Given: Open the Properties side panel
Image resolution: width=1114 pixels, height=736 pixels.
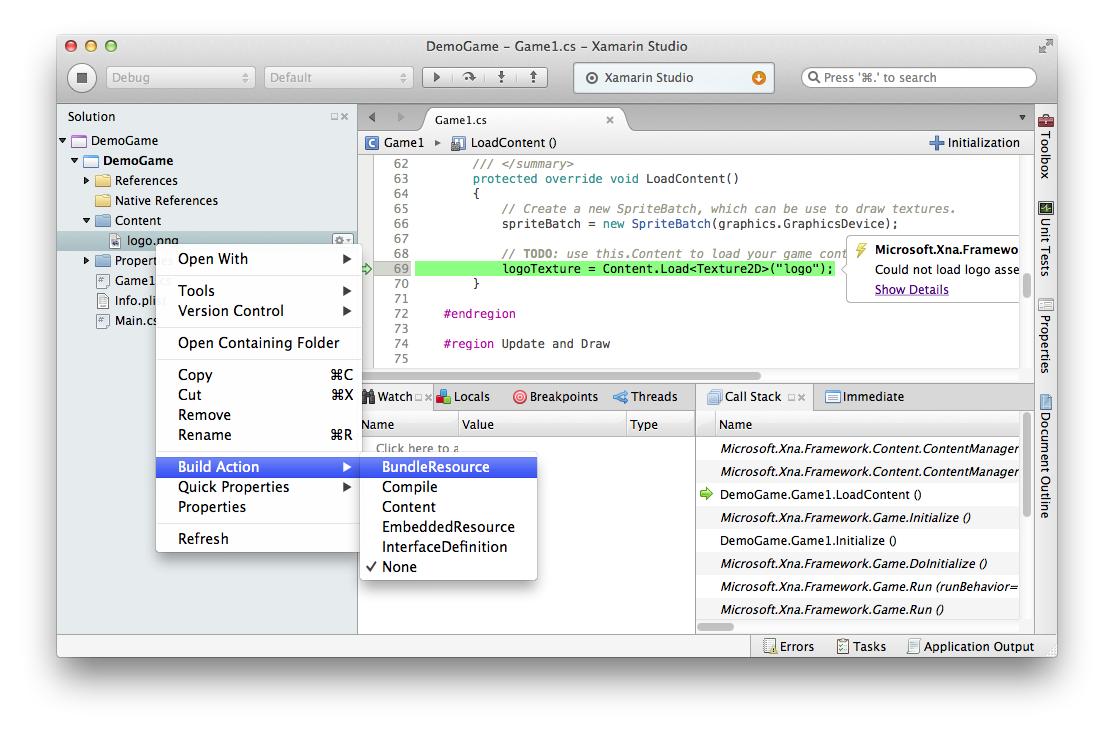Looking at the screenshot, I should (x=1046, y=335).
